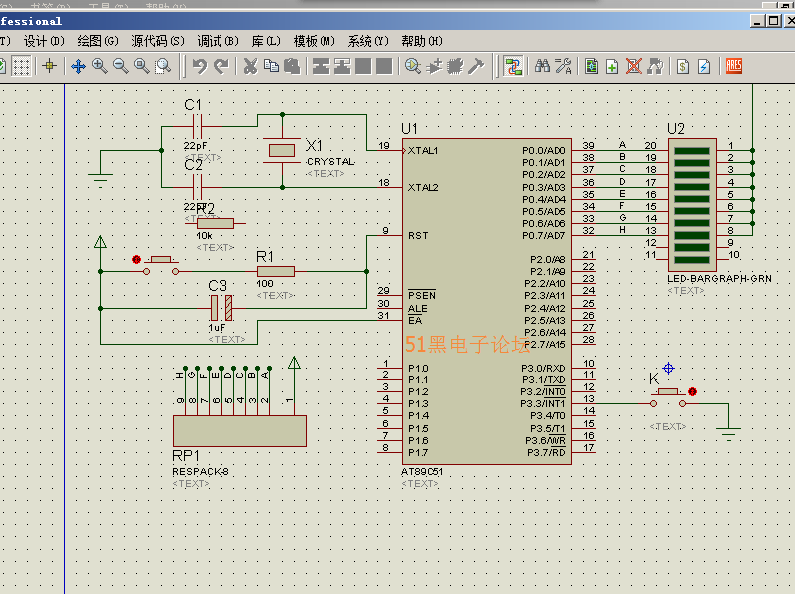Open the 源代码(S) menu
Screen dimensions: 795x594
[x=158, y=41]
